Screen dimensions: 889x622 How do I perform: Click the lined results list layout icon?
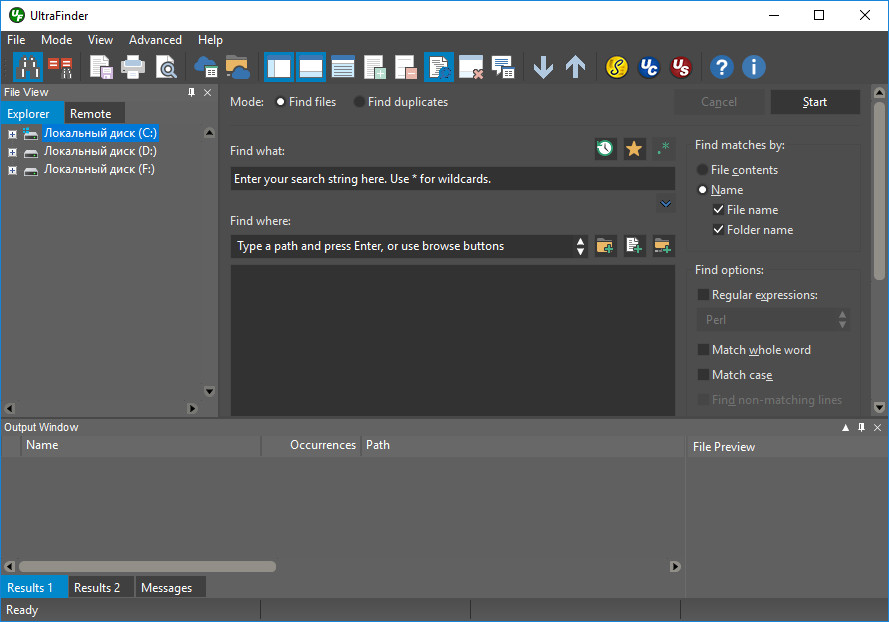tap(343, 67)
